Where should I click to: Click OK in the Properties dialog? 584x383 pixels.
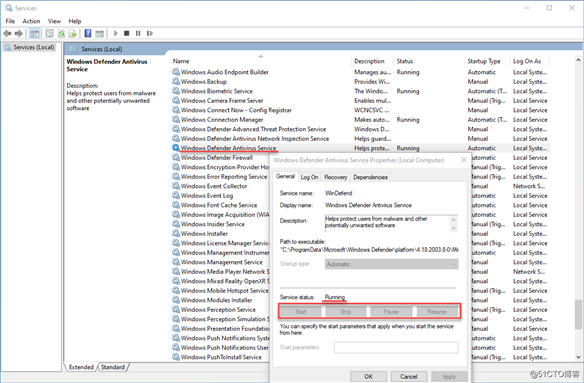tap(368, 377)
